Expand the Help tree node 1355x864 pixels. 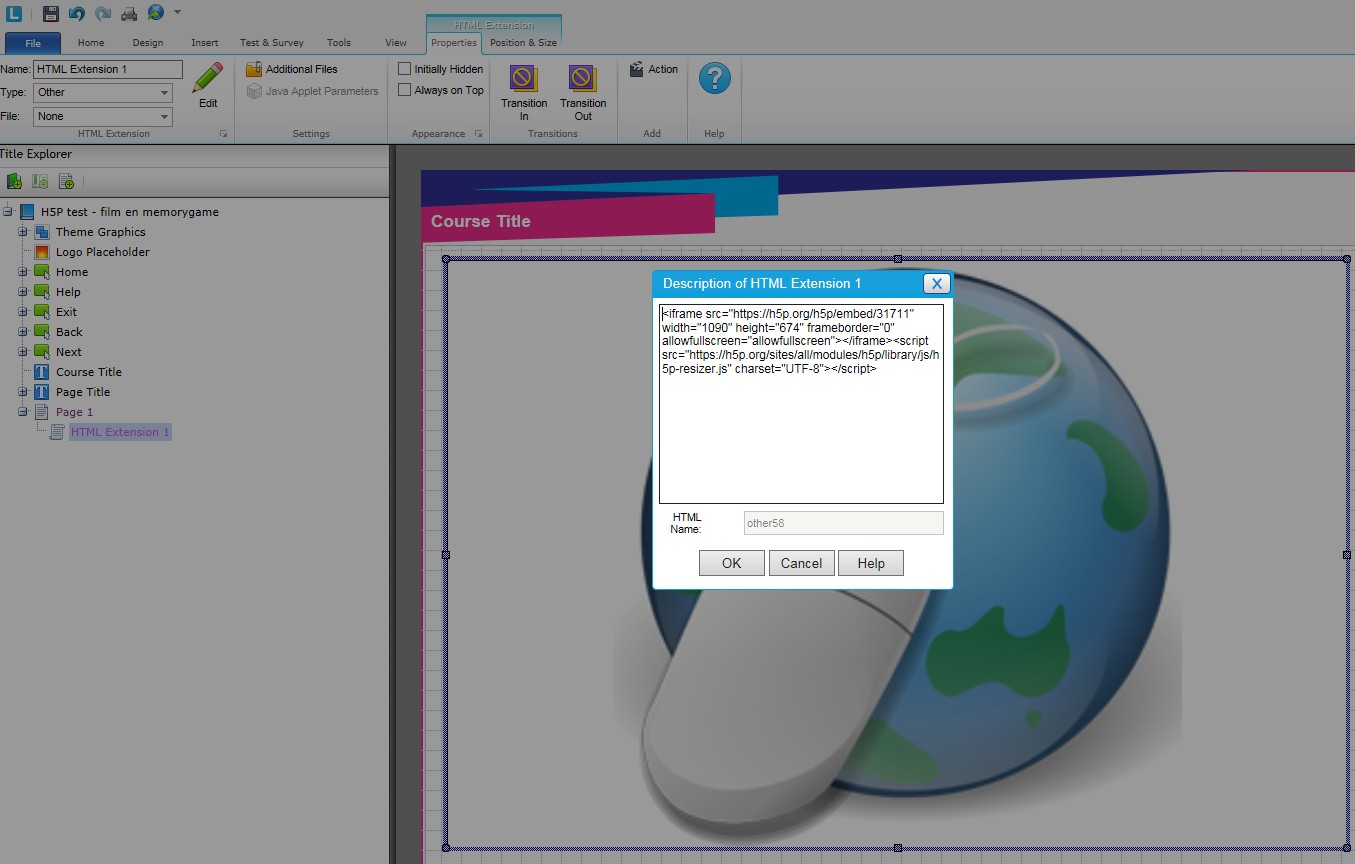pyautogui.click(x=23, y=292)
